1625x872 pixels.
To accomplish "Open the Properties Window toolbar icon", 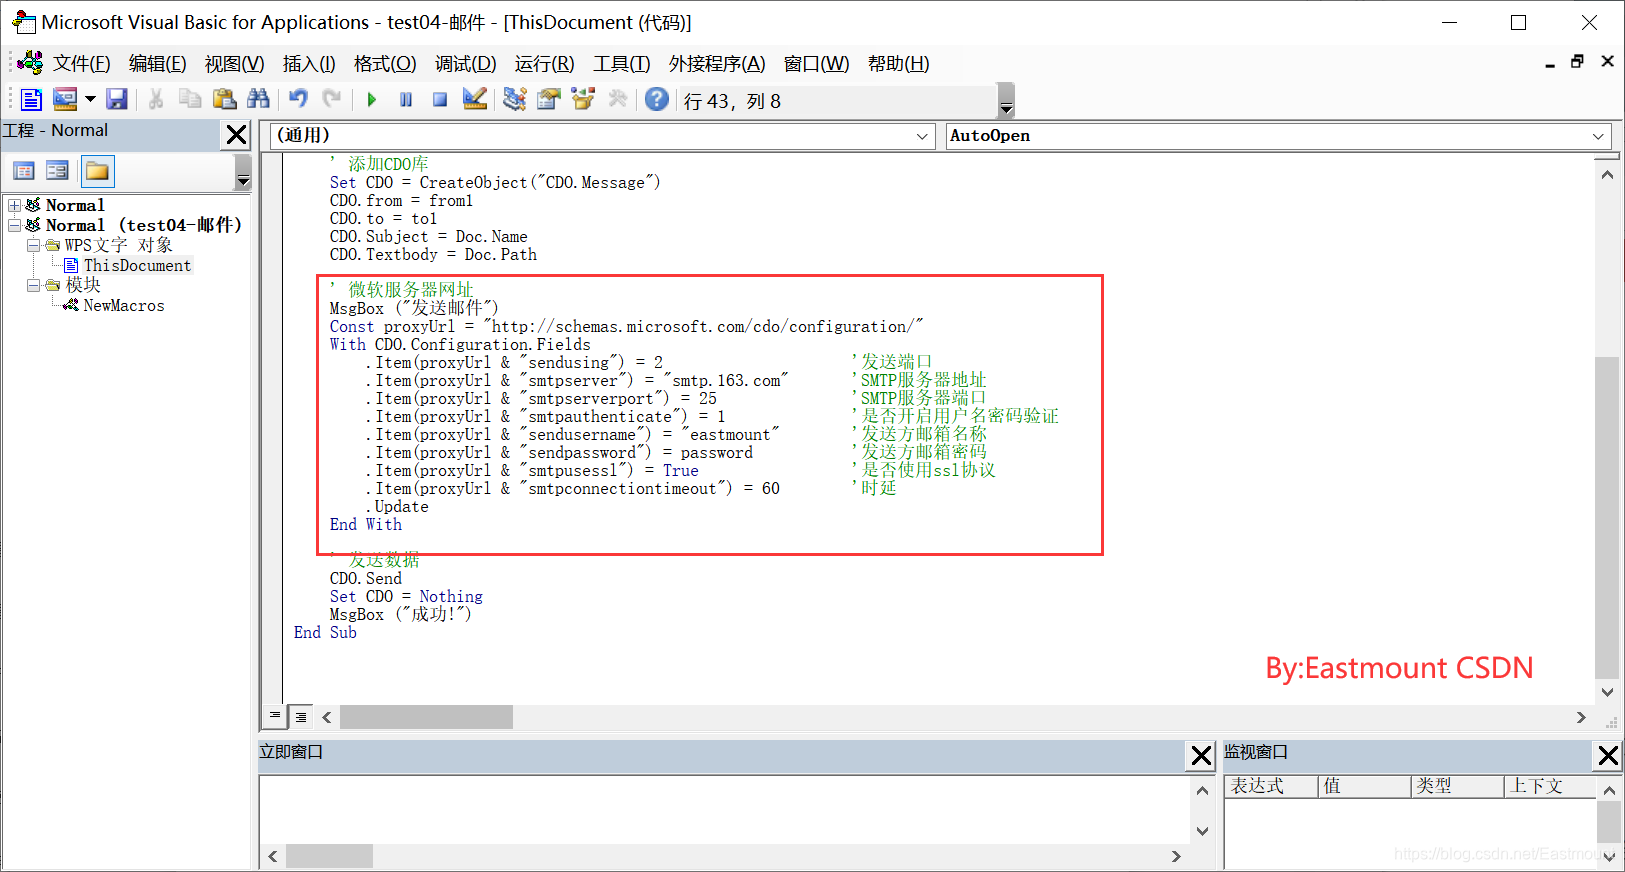I will pyautogui.click(x=549, y=99).
